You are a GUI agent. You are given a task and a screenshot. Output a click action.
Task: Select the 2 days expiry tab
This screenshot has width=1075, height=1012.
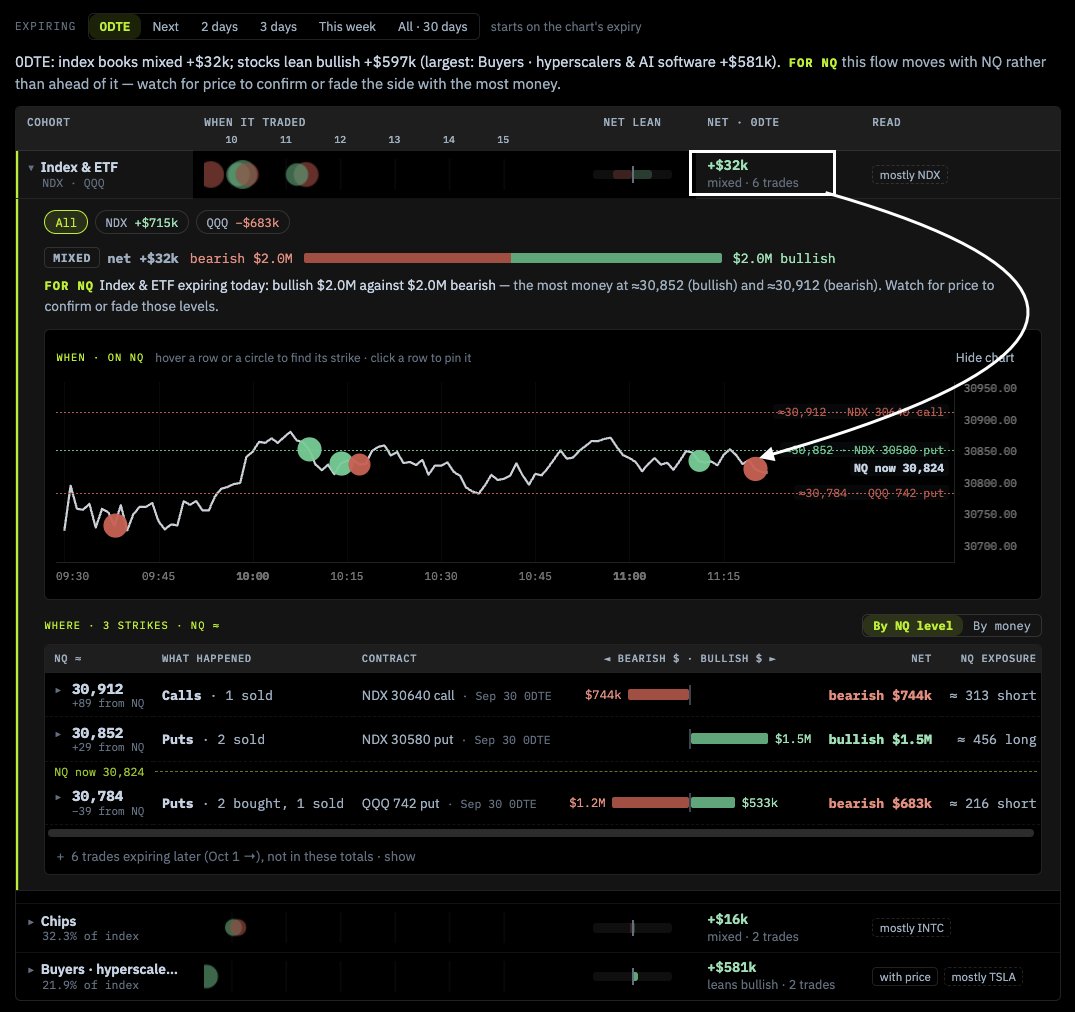click(x=219, y=27)
